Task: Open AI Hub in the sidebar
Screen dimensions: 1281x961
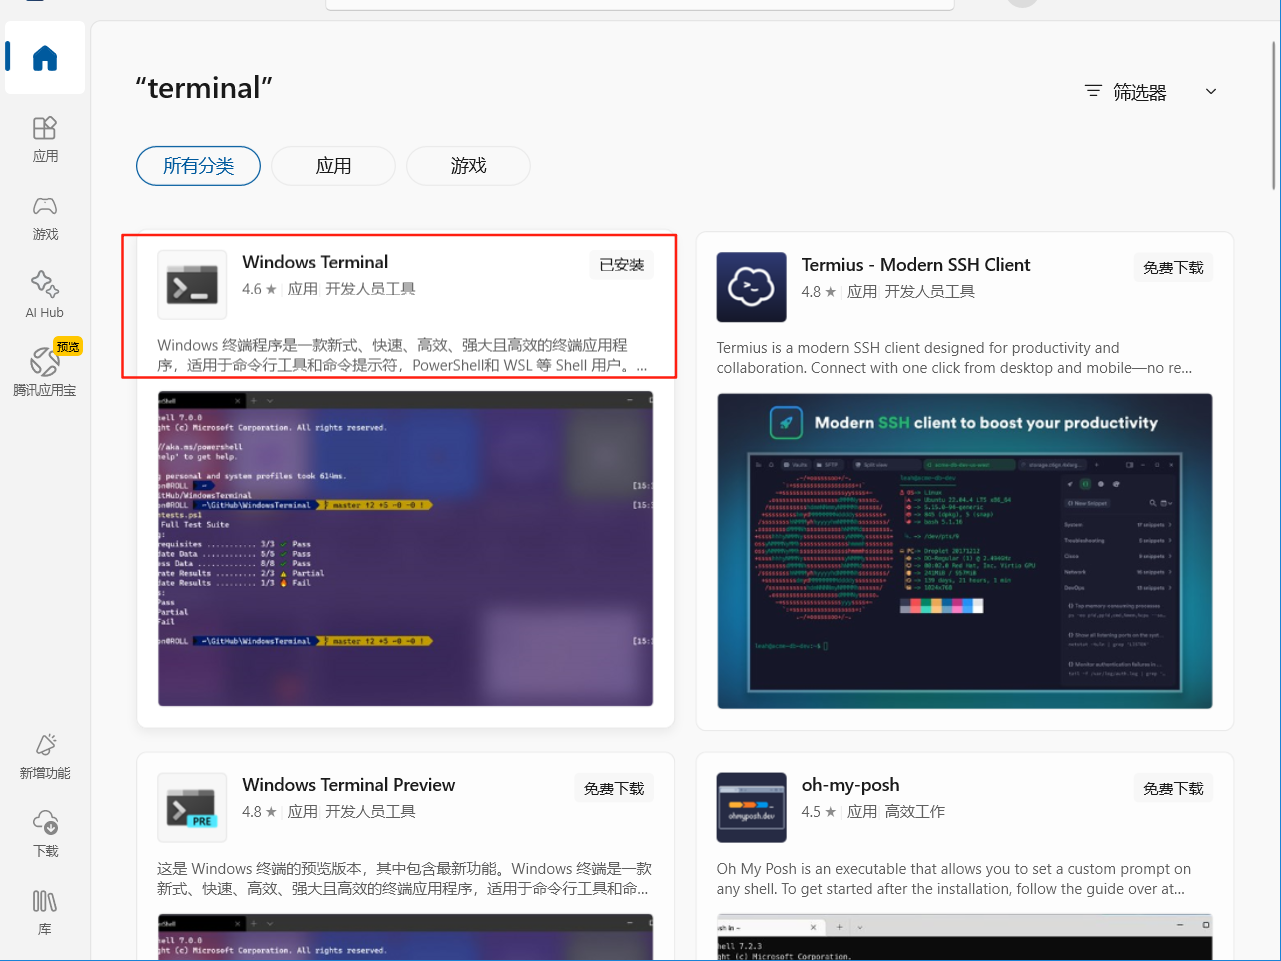Action: click(45, 295)
